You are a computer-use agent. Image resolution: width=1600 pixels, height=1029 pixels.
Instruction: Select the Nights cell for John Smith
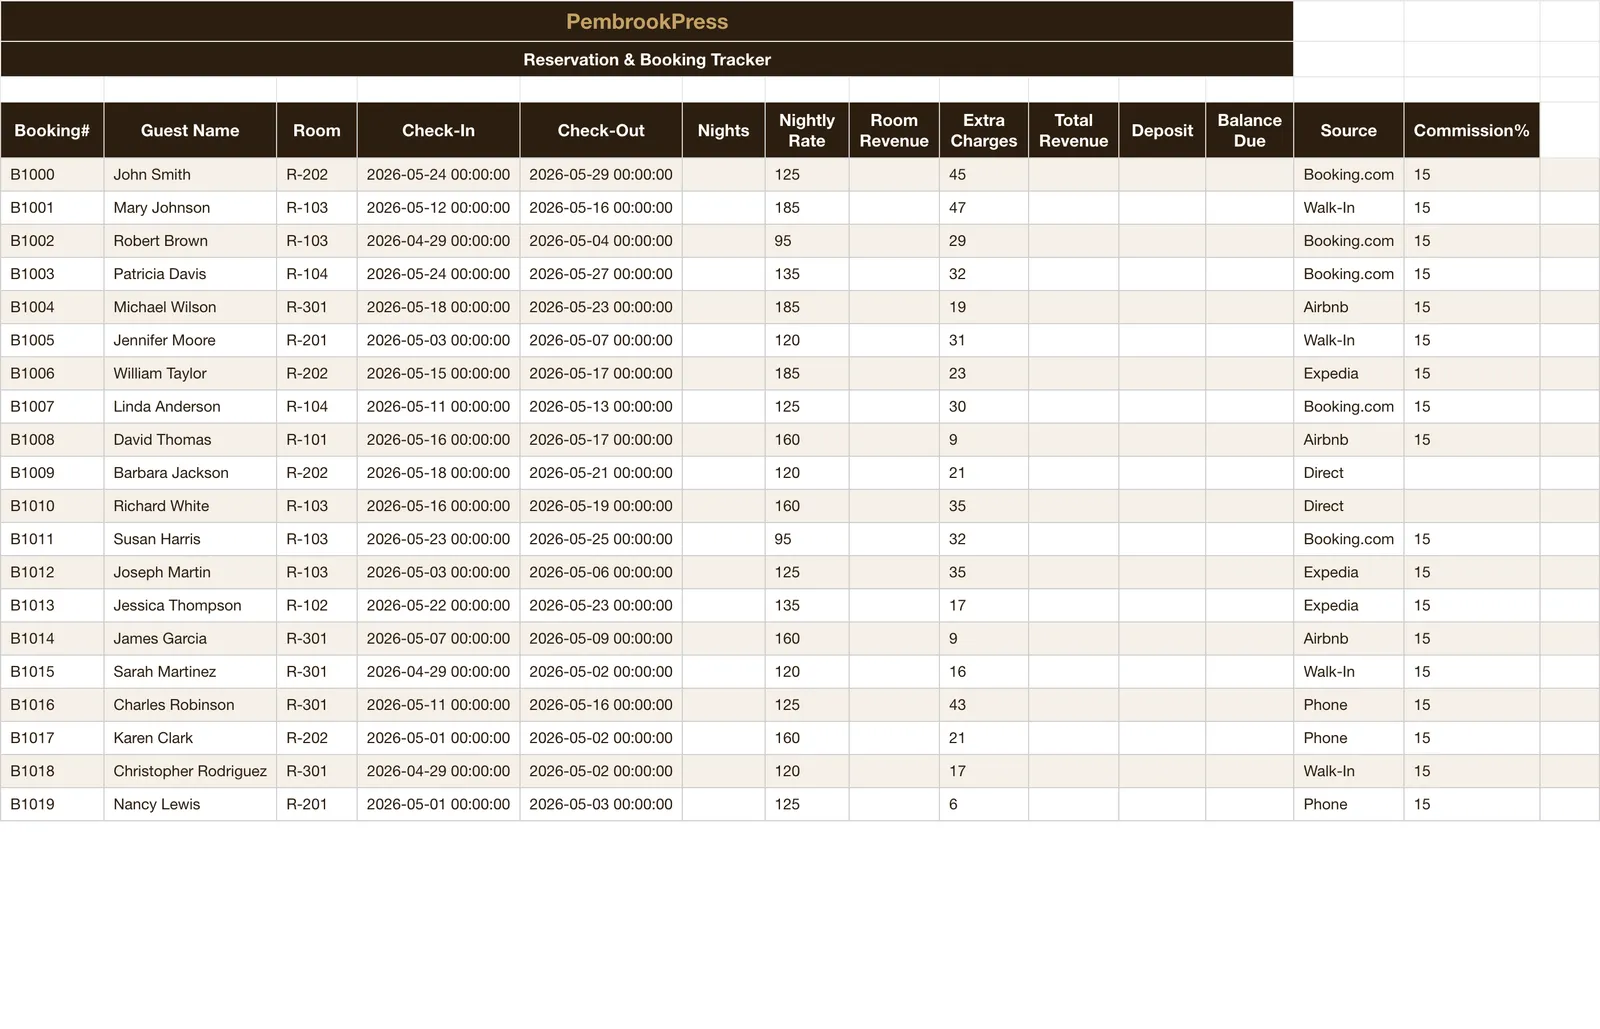click(723, 174)
